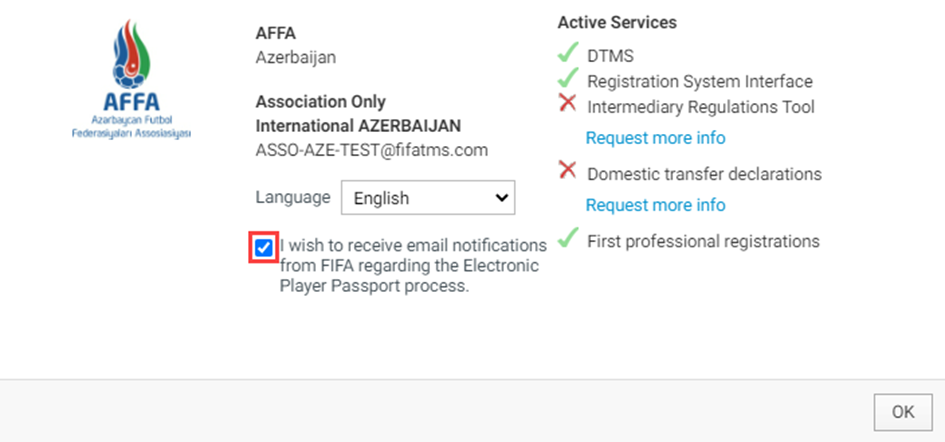The width and height of the screenshot is (945, 442).
Task: Click the Active Services heading
Action: coord(617,23)
